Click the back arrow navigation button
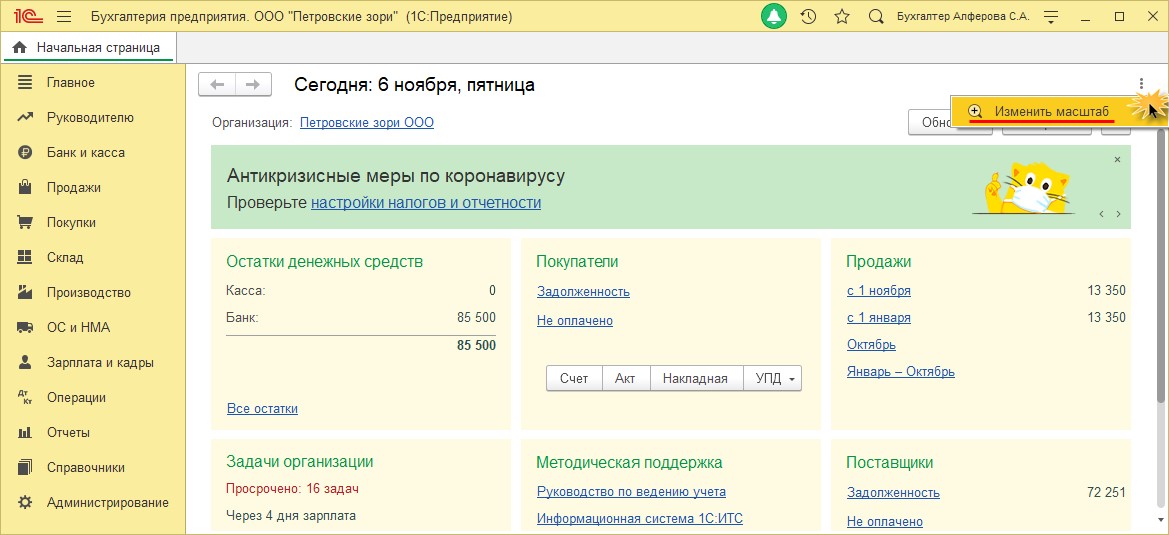 coord(217,85)
